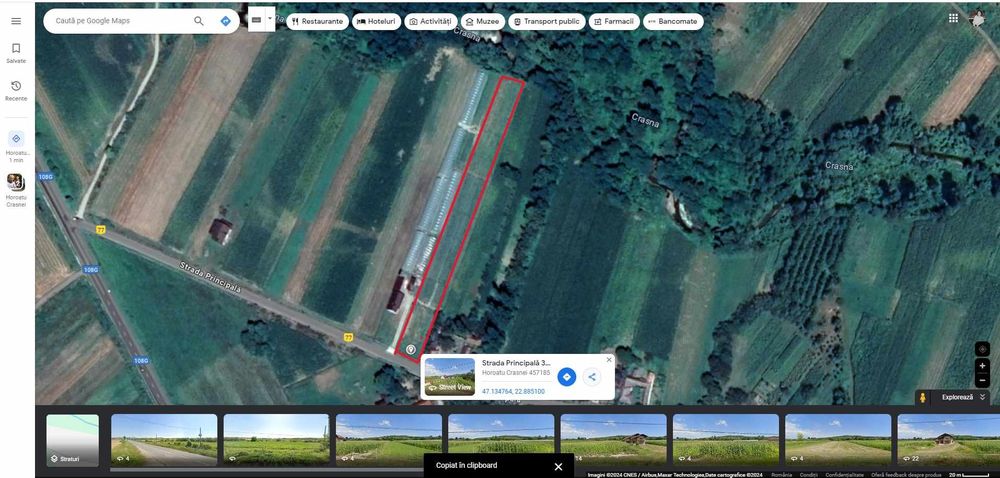Screen dimensions: 1000x478
Task: Select the Bancomate chip
Action: (673, 21)
